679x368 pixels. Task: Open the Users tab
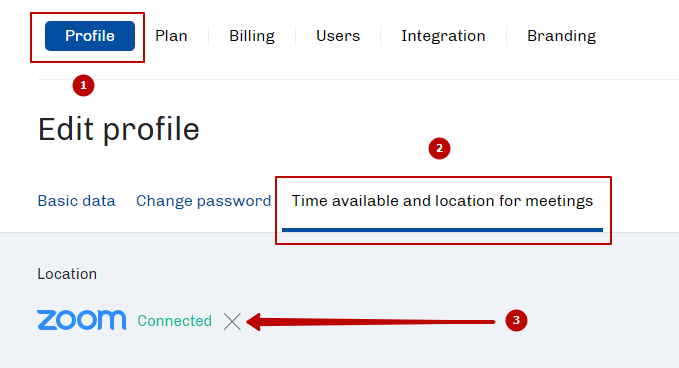point(338,36)
